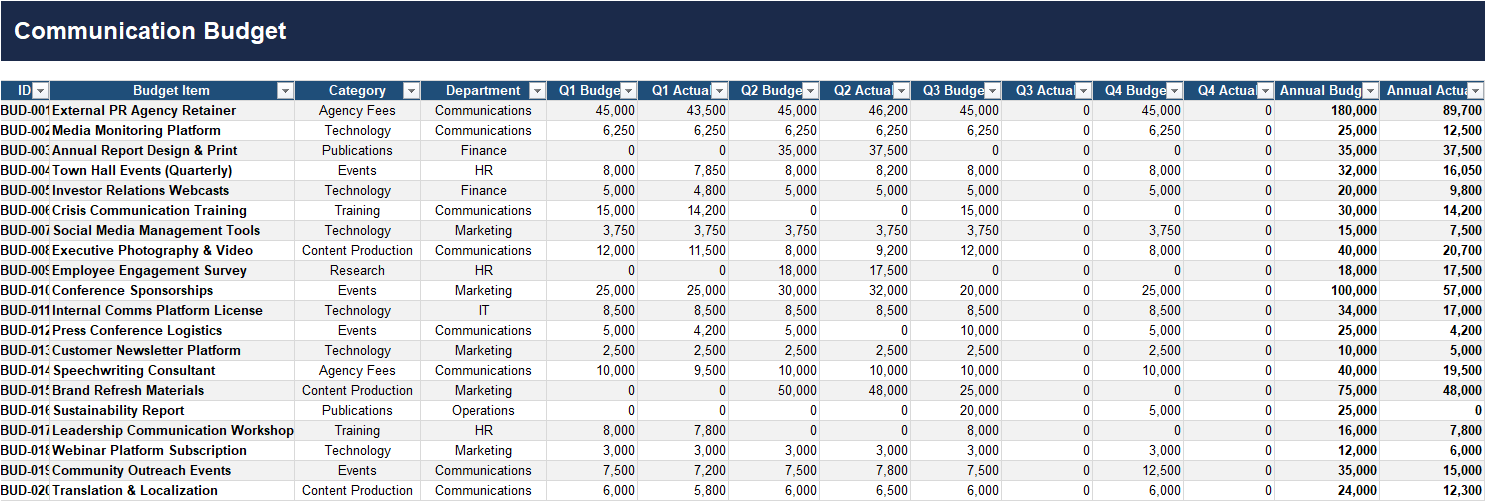
Task: Select Annual Budget value 100,000 for Conference Sponsorships
Action: pos(1327,291)
